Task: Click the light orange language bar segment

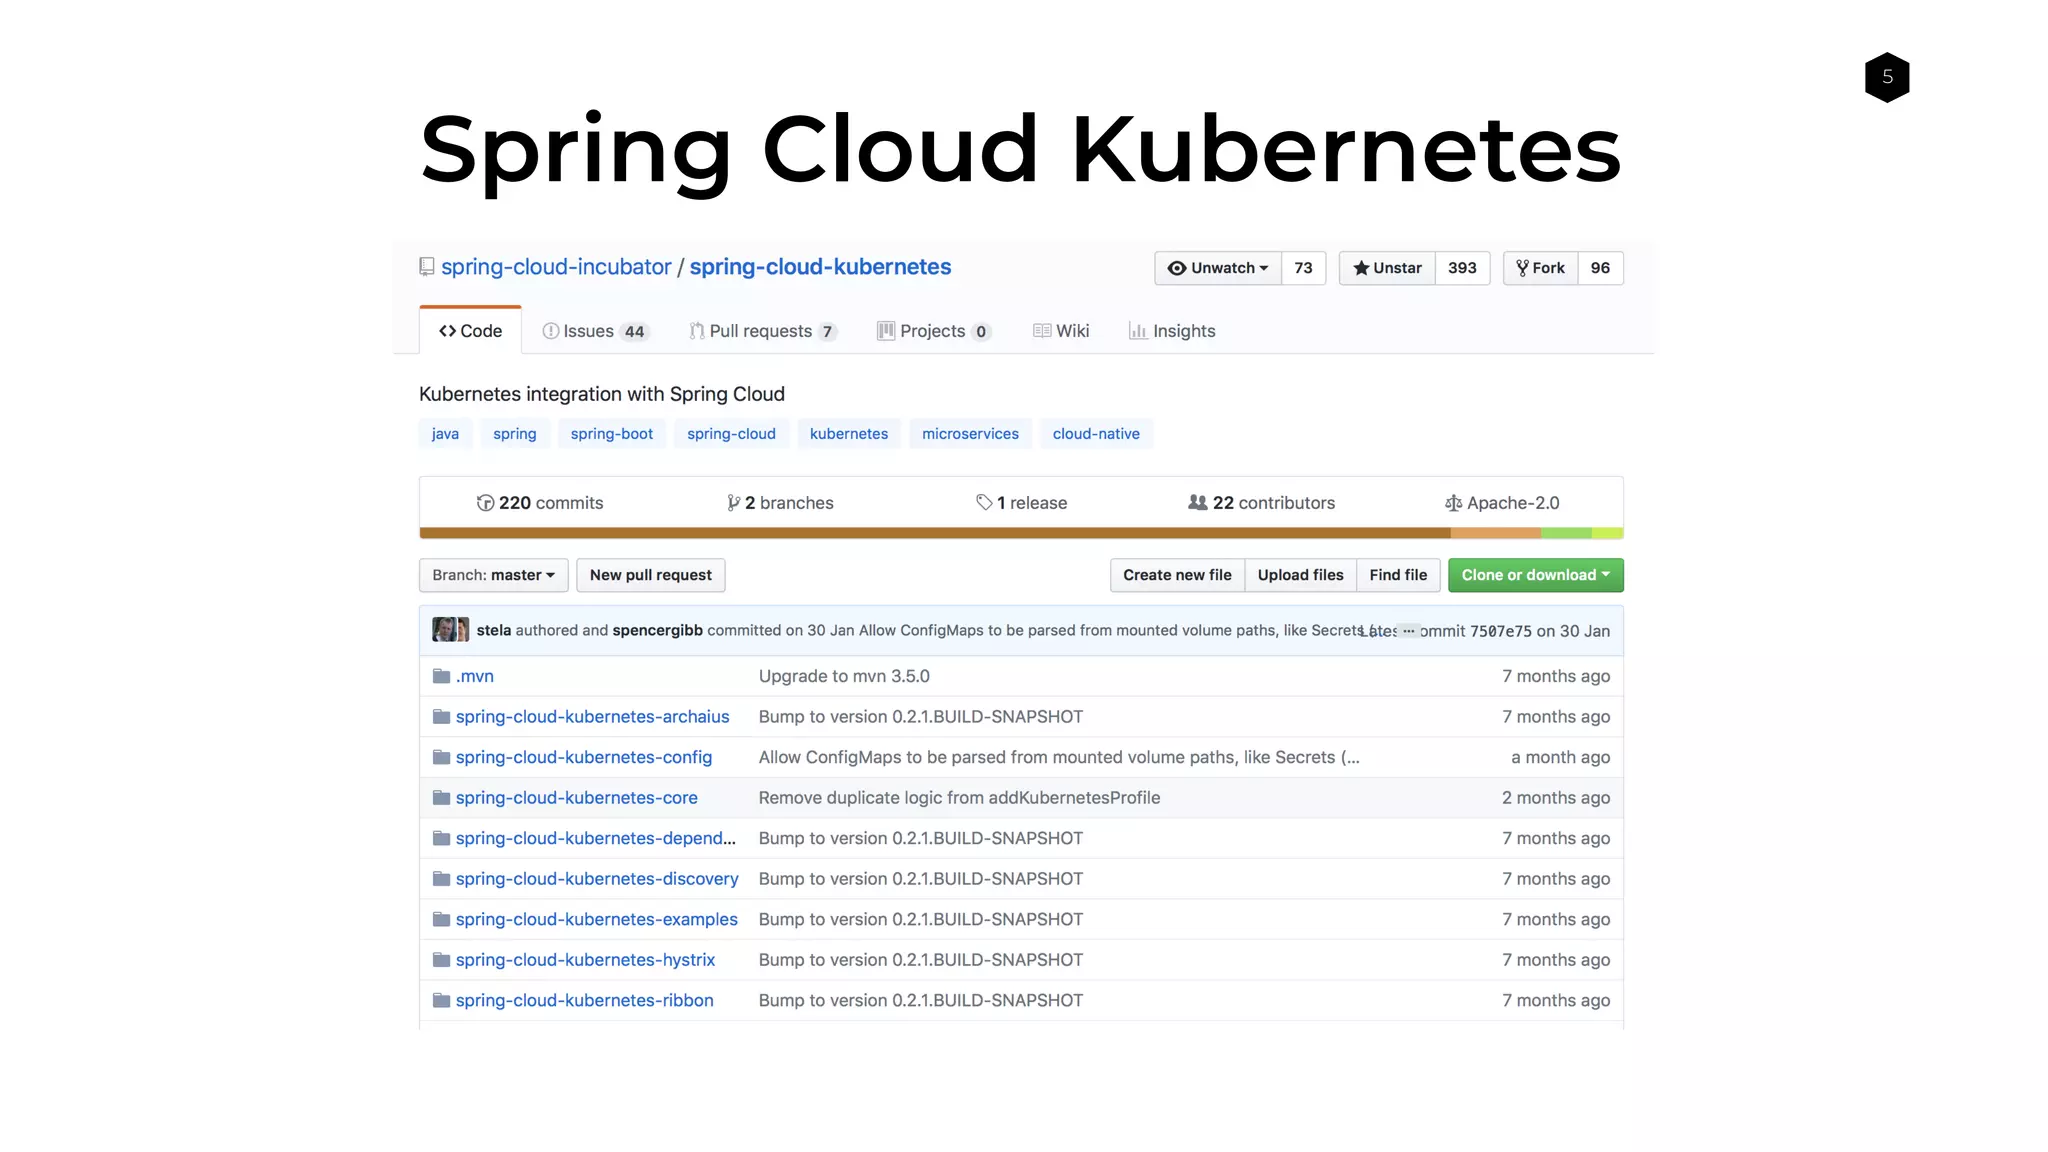Action: click(1496, 533)
